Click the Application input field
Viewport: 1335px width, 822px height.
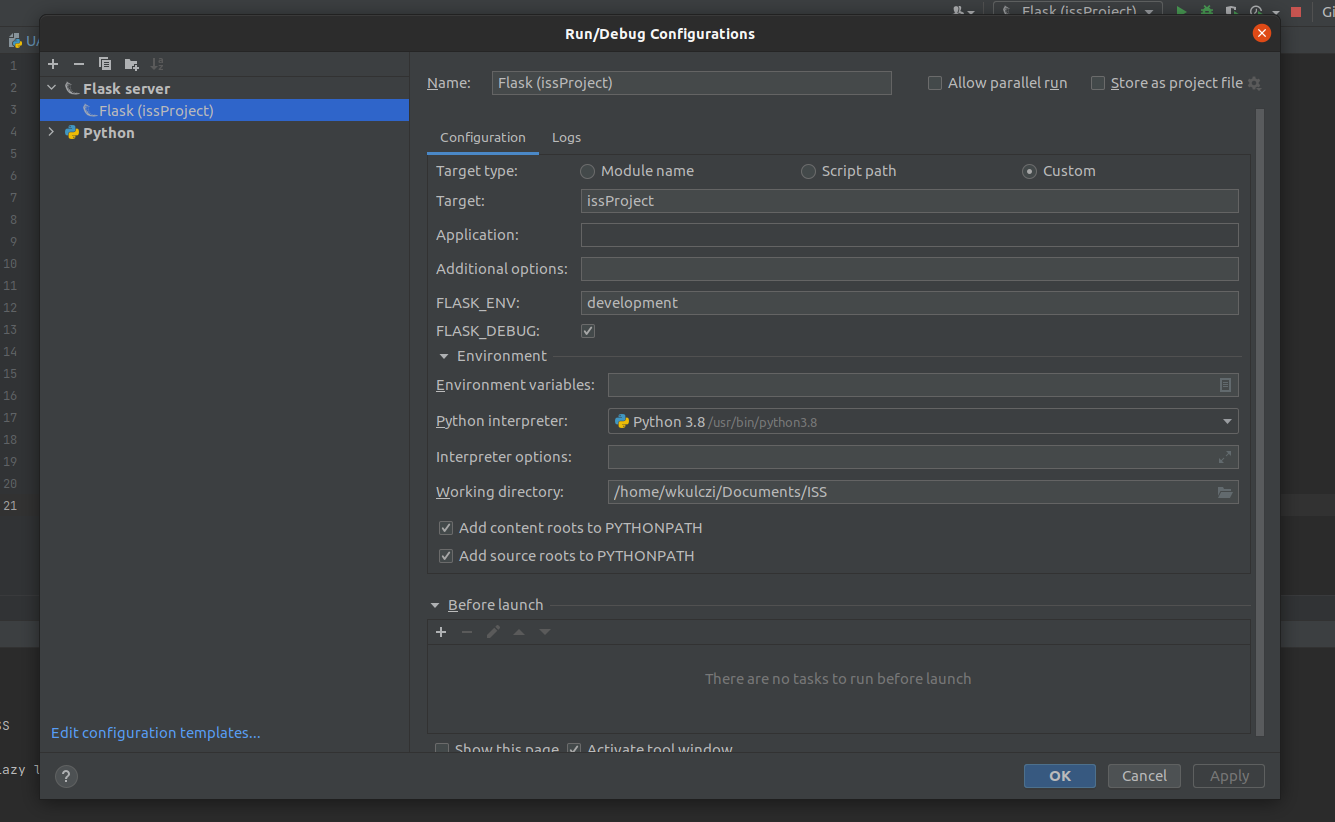910,235
